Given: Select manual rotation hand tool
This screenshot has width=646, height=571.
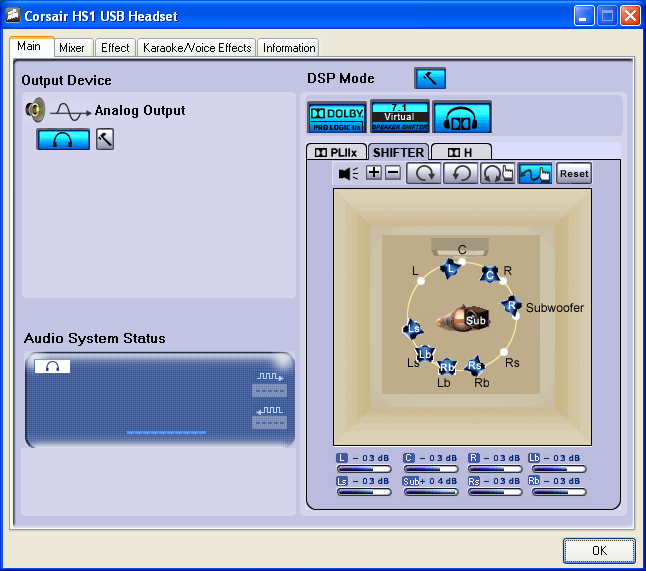Looking at the screenshot, I should pos(497,173).
